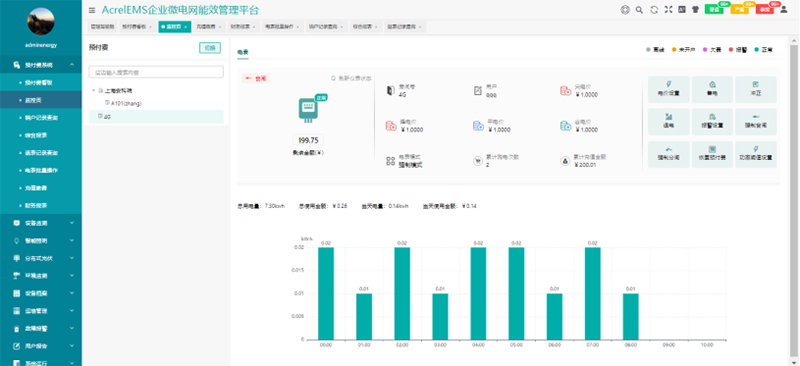Toggle the yellow 未开户 status legend dot
Viewport: 800px width, 366px height.
(x=674, y=50)
